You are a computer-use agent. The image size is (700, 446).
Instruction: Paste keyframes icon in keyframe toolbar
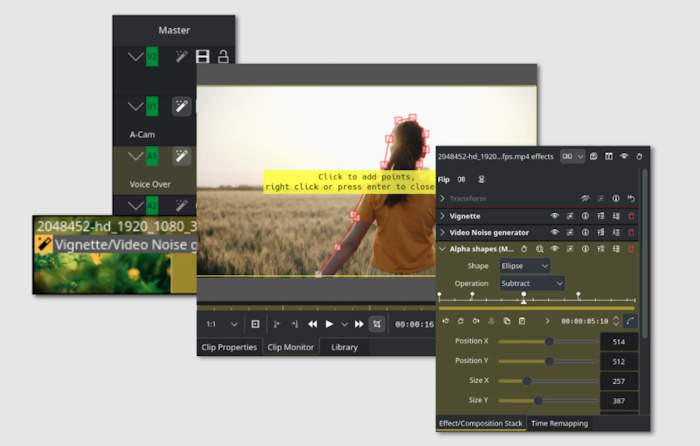(x=522, y=321)
